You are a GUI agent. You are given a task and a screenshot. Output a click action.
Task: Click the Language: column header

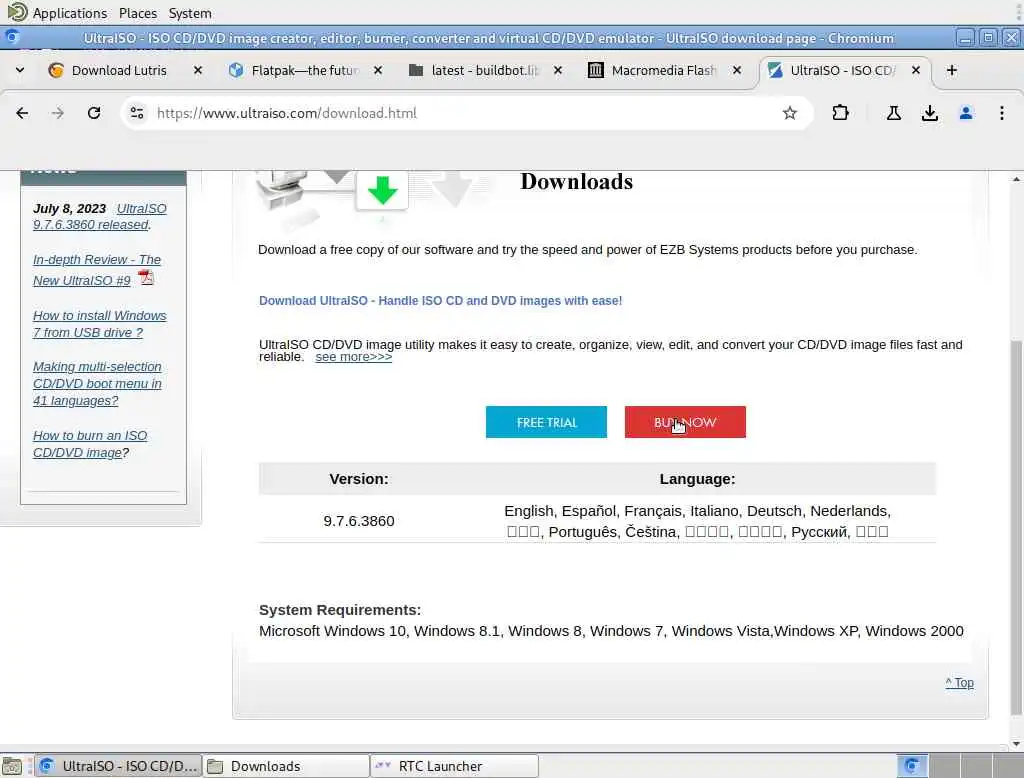click(x=697, y=479)
